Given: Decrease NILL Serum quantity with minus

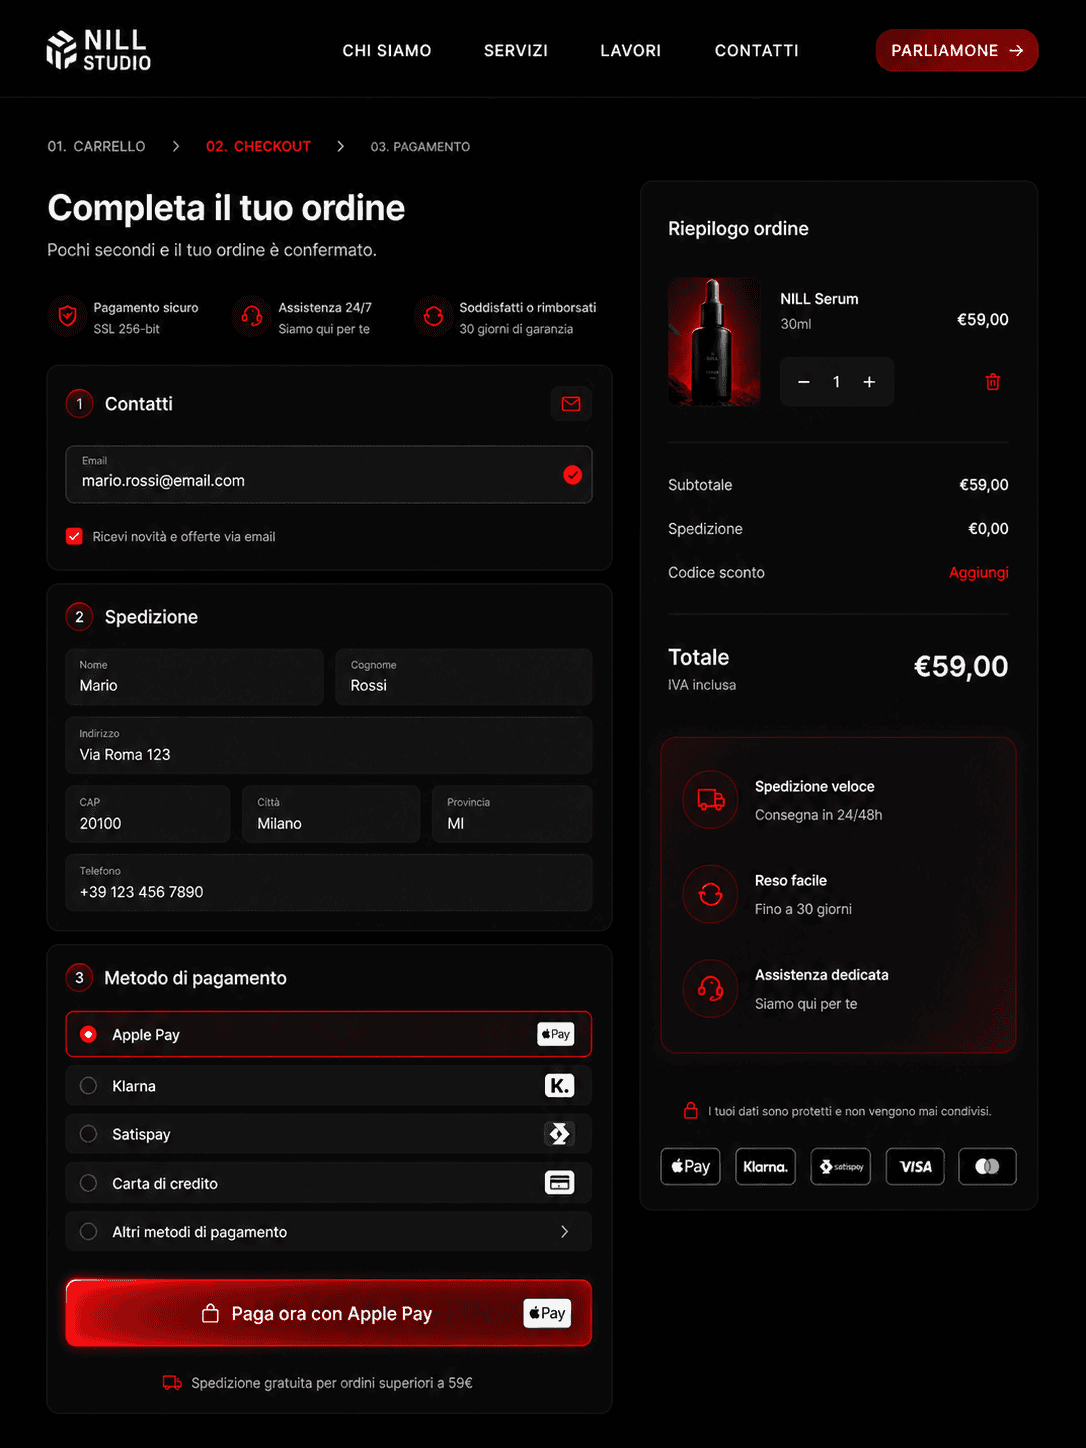Looking at the screenshot, I should tap(804, 382).
